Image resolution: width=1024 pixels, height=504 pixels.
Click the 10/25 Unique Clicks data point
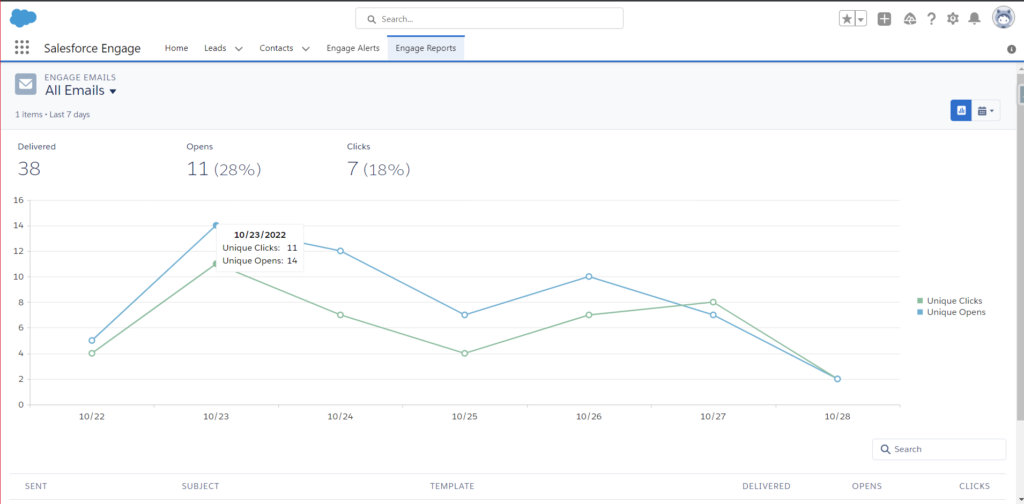point(464,353)
